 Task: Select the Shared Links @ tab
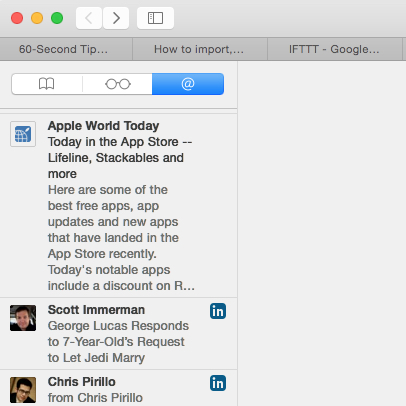click(188, 84)
